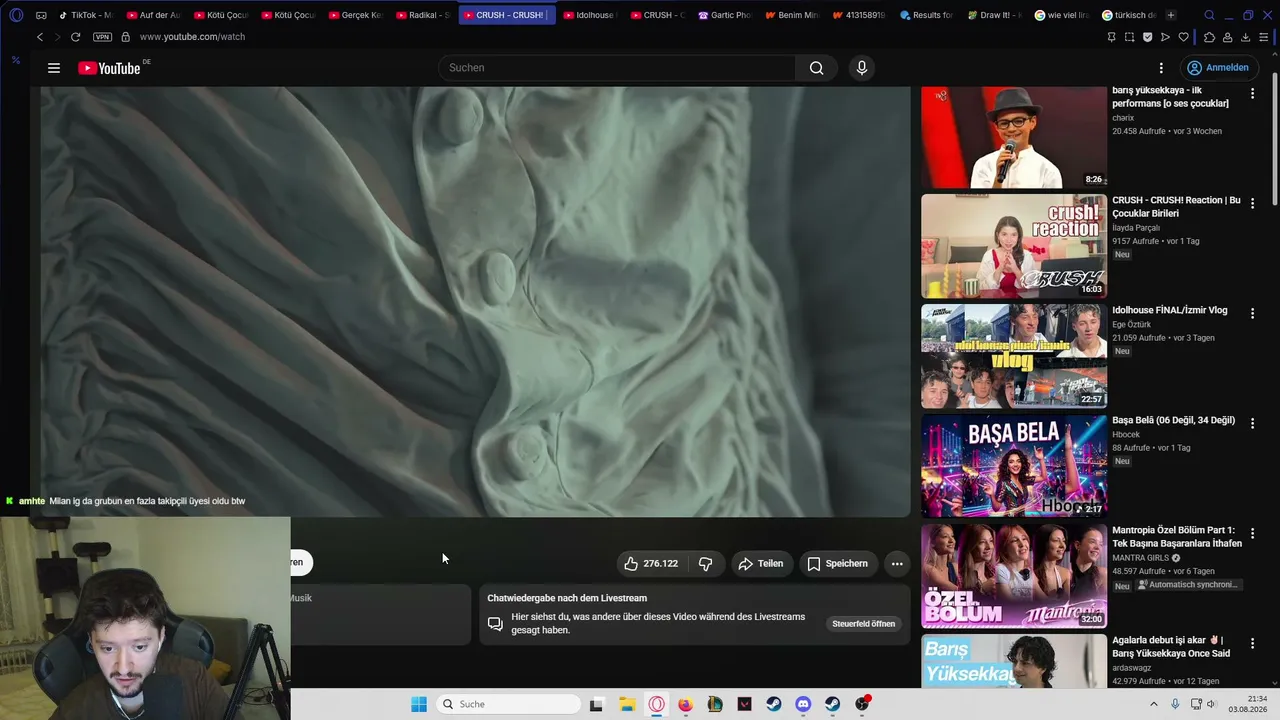1280x720 pixels.
Task: Dislike the video with thumbs down
Action: pyautogui.click(x=706, y=564)
